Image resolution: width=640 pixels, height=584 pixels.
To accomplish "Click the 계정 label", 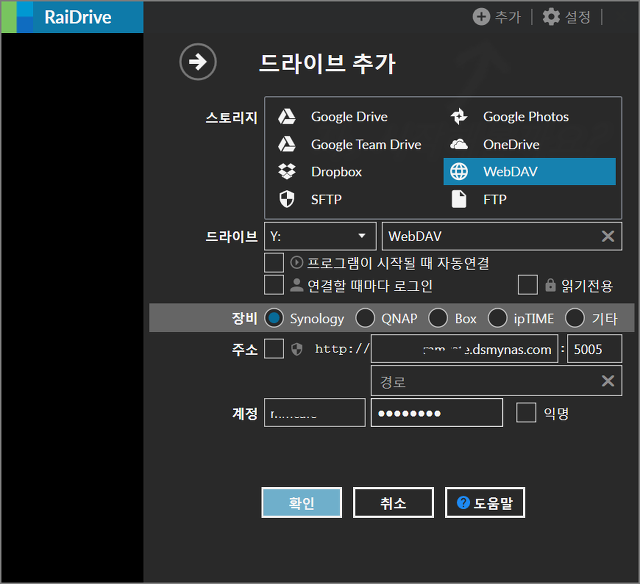I will point(244,413).
